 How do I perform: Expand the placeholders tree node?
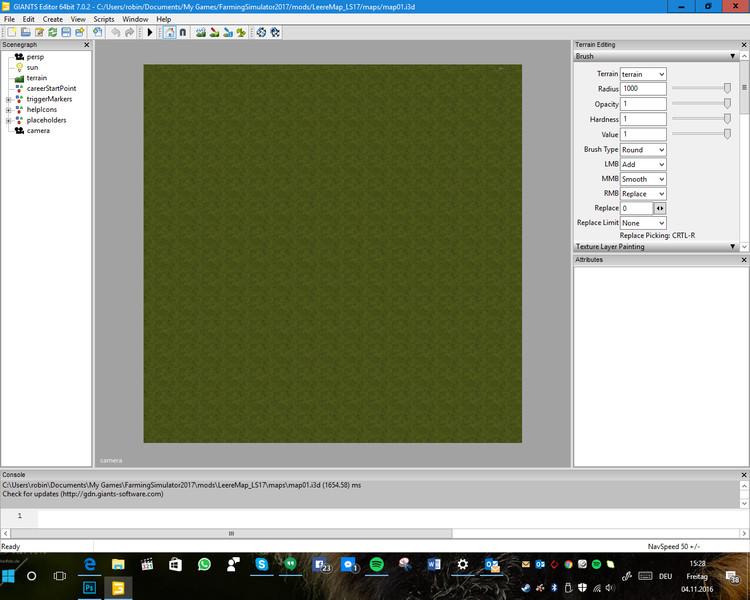(8, 120)
